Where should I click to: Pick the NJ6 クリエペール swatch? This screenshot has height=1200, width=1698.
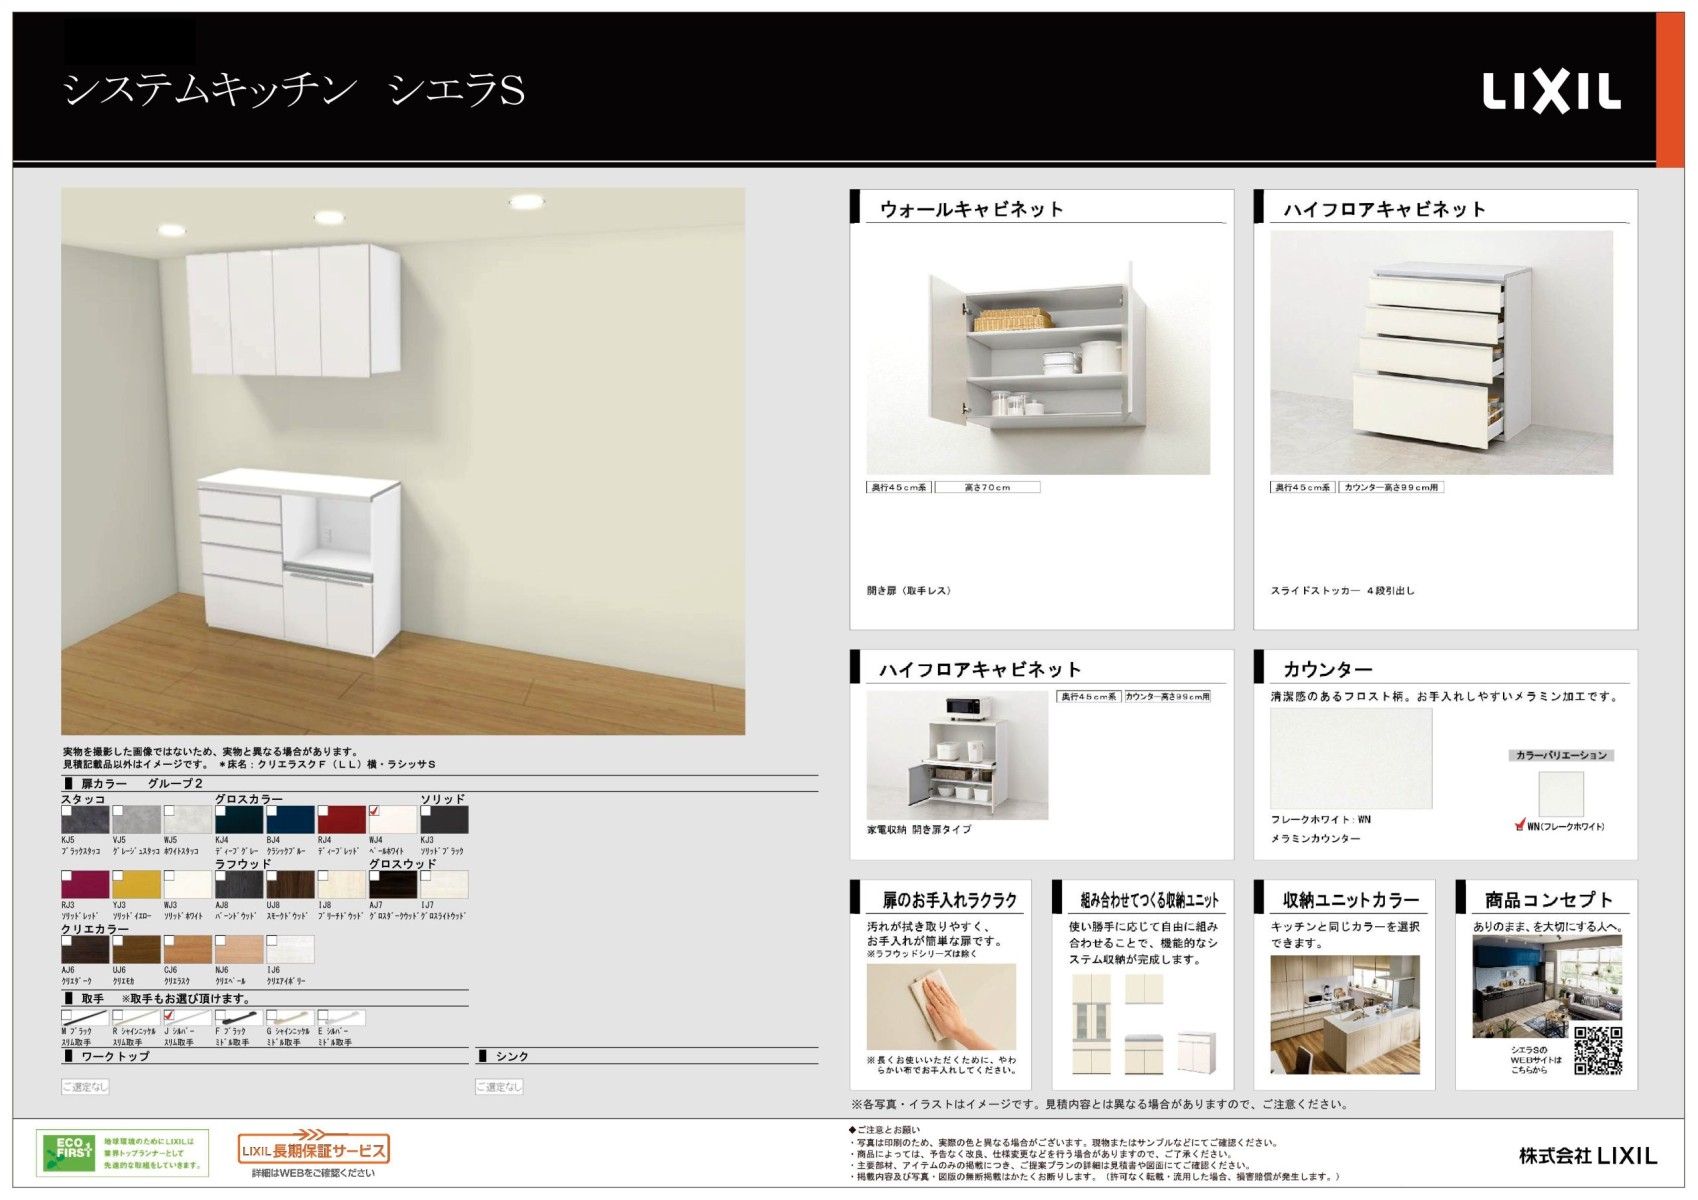pyautogui.click(x=239, y=949)
